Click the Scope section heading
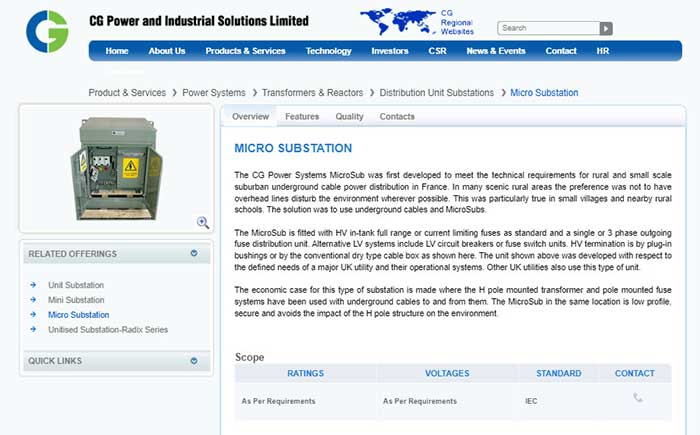 [250, 357]
